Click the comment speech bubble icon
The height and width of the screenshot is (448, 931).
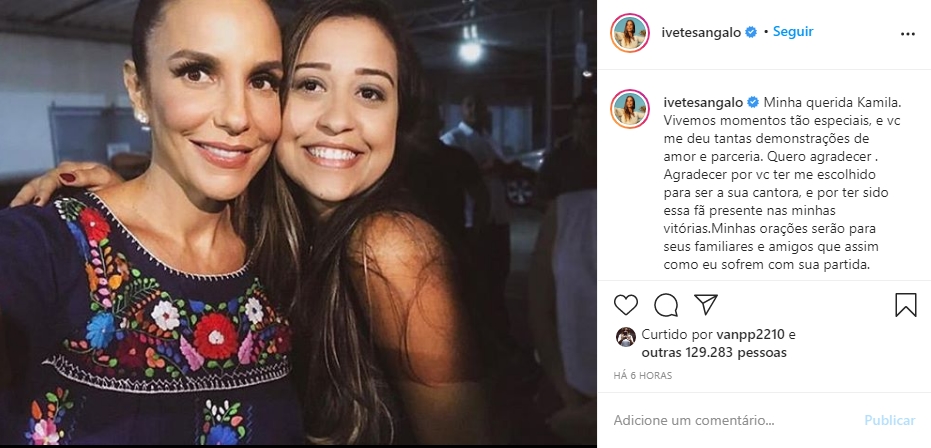[x=666, y=305]
